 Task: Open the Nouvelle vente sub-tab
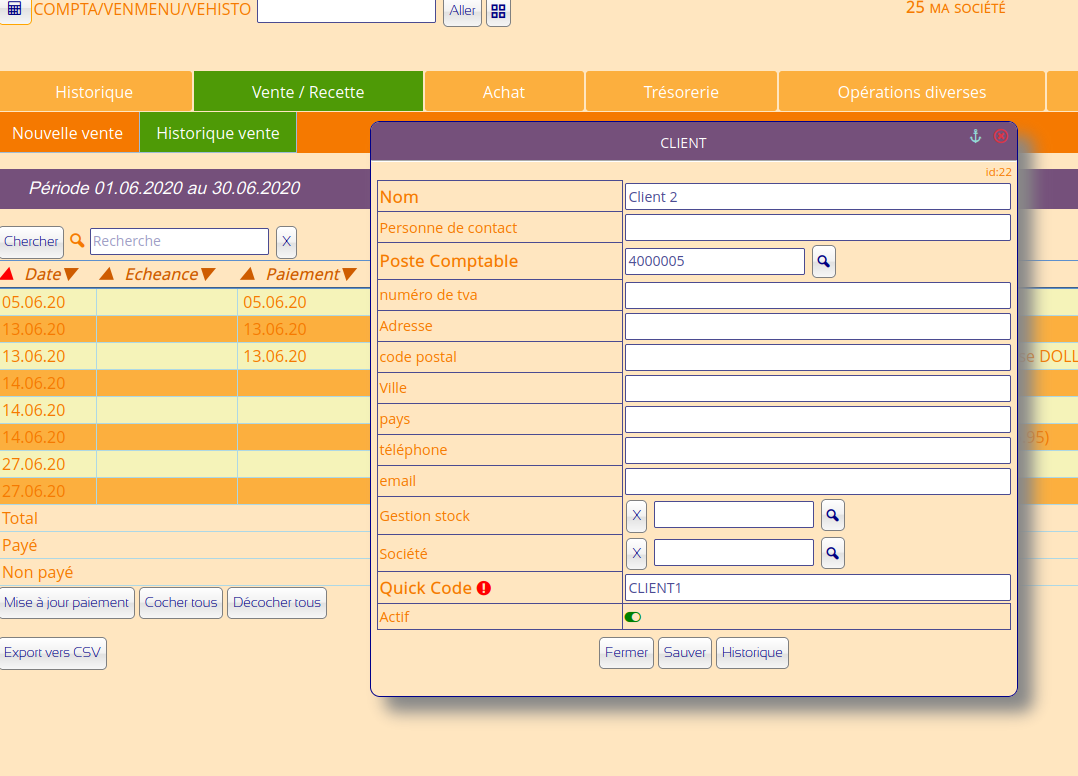point(68,133)
